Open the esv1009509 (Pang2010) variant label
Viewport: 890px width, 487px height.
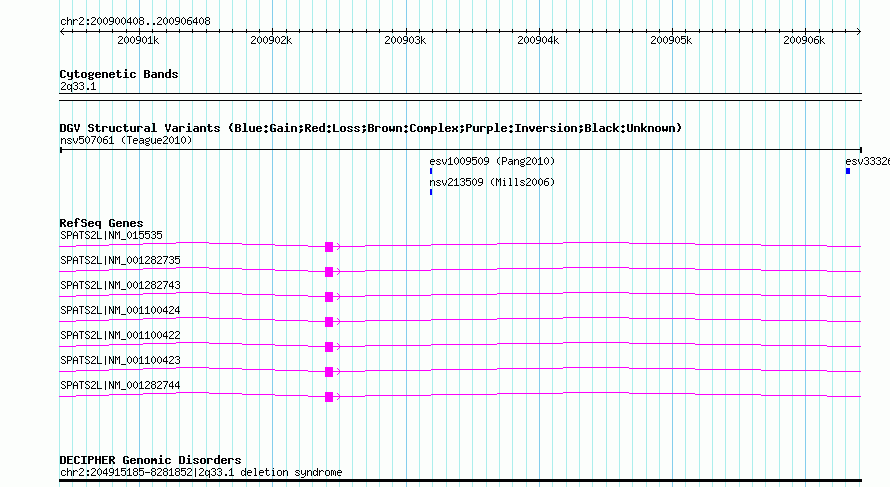(x=492, y=161)
